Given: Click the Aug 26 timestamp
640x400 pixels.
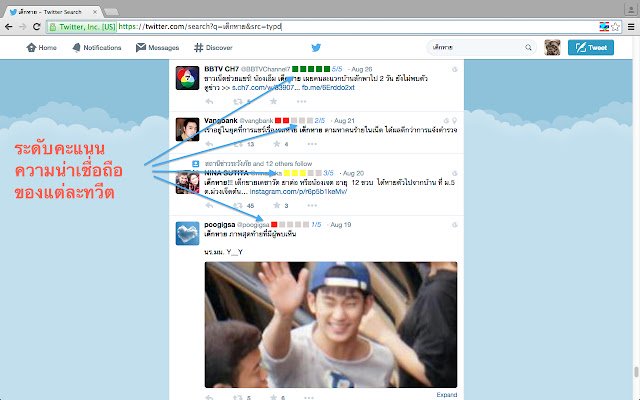Looking at the screenshot, I should click(x=362, y=69).
